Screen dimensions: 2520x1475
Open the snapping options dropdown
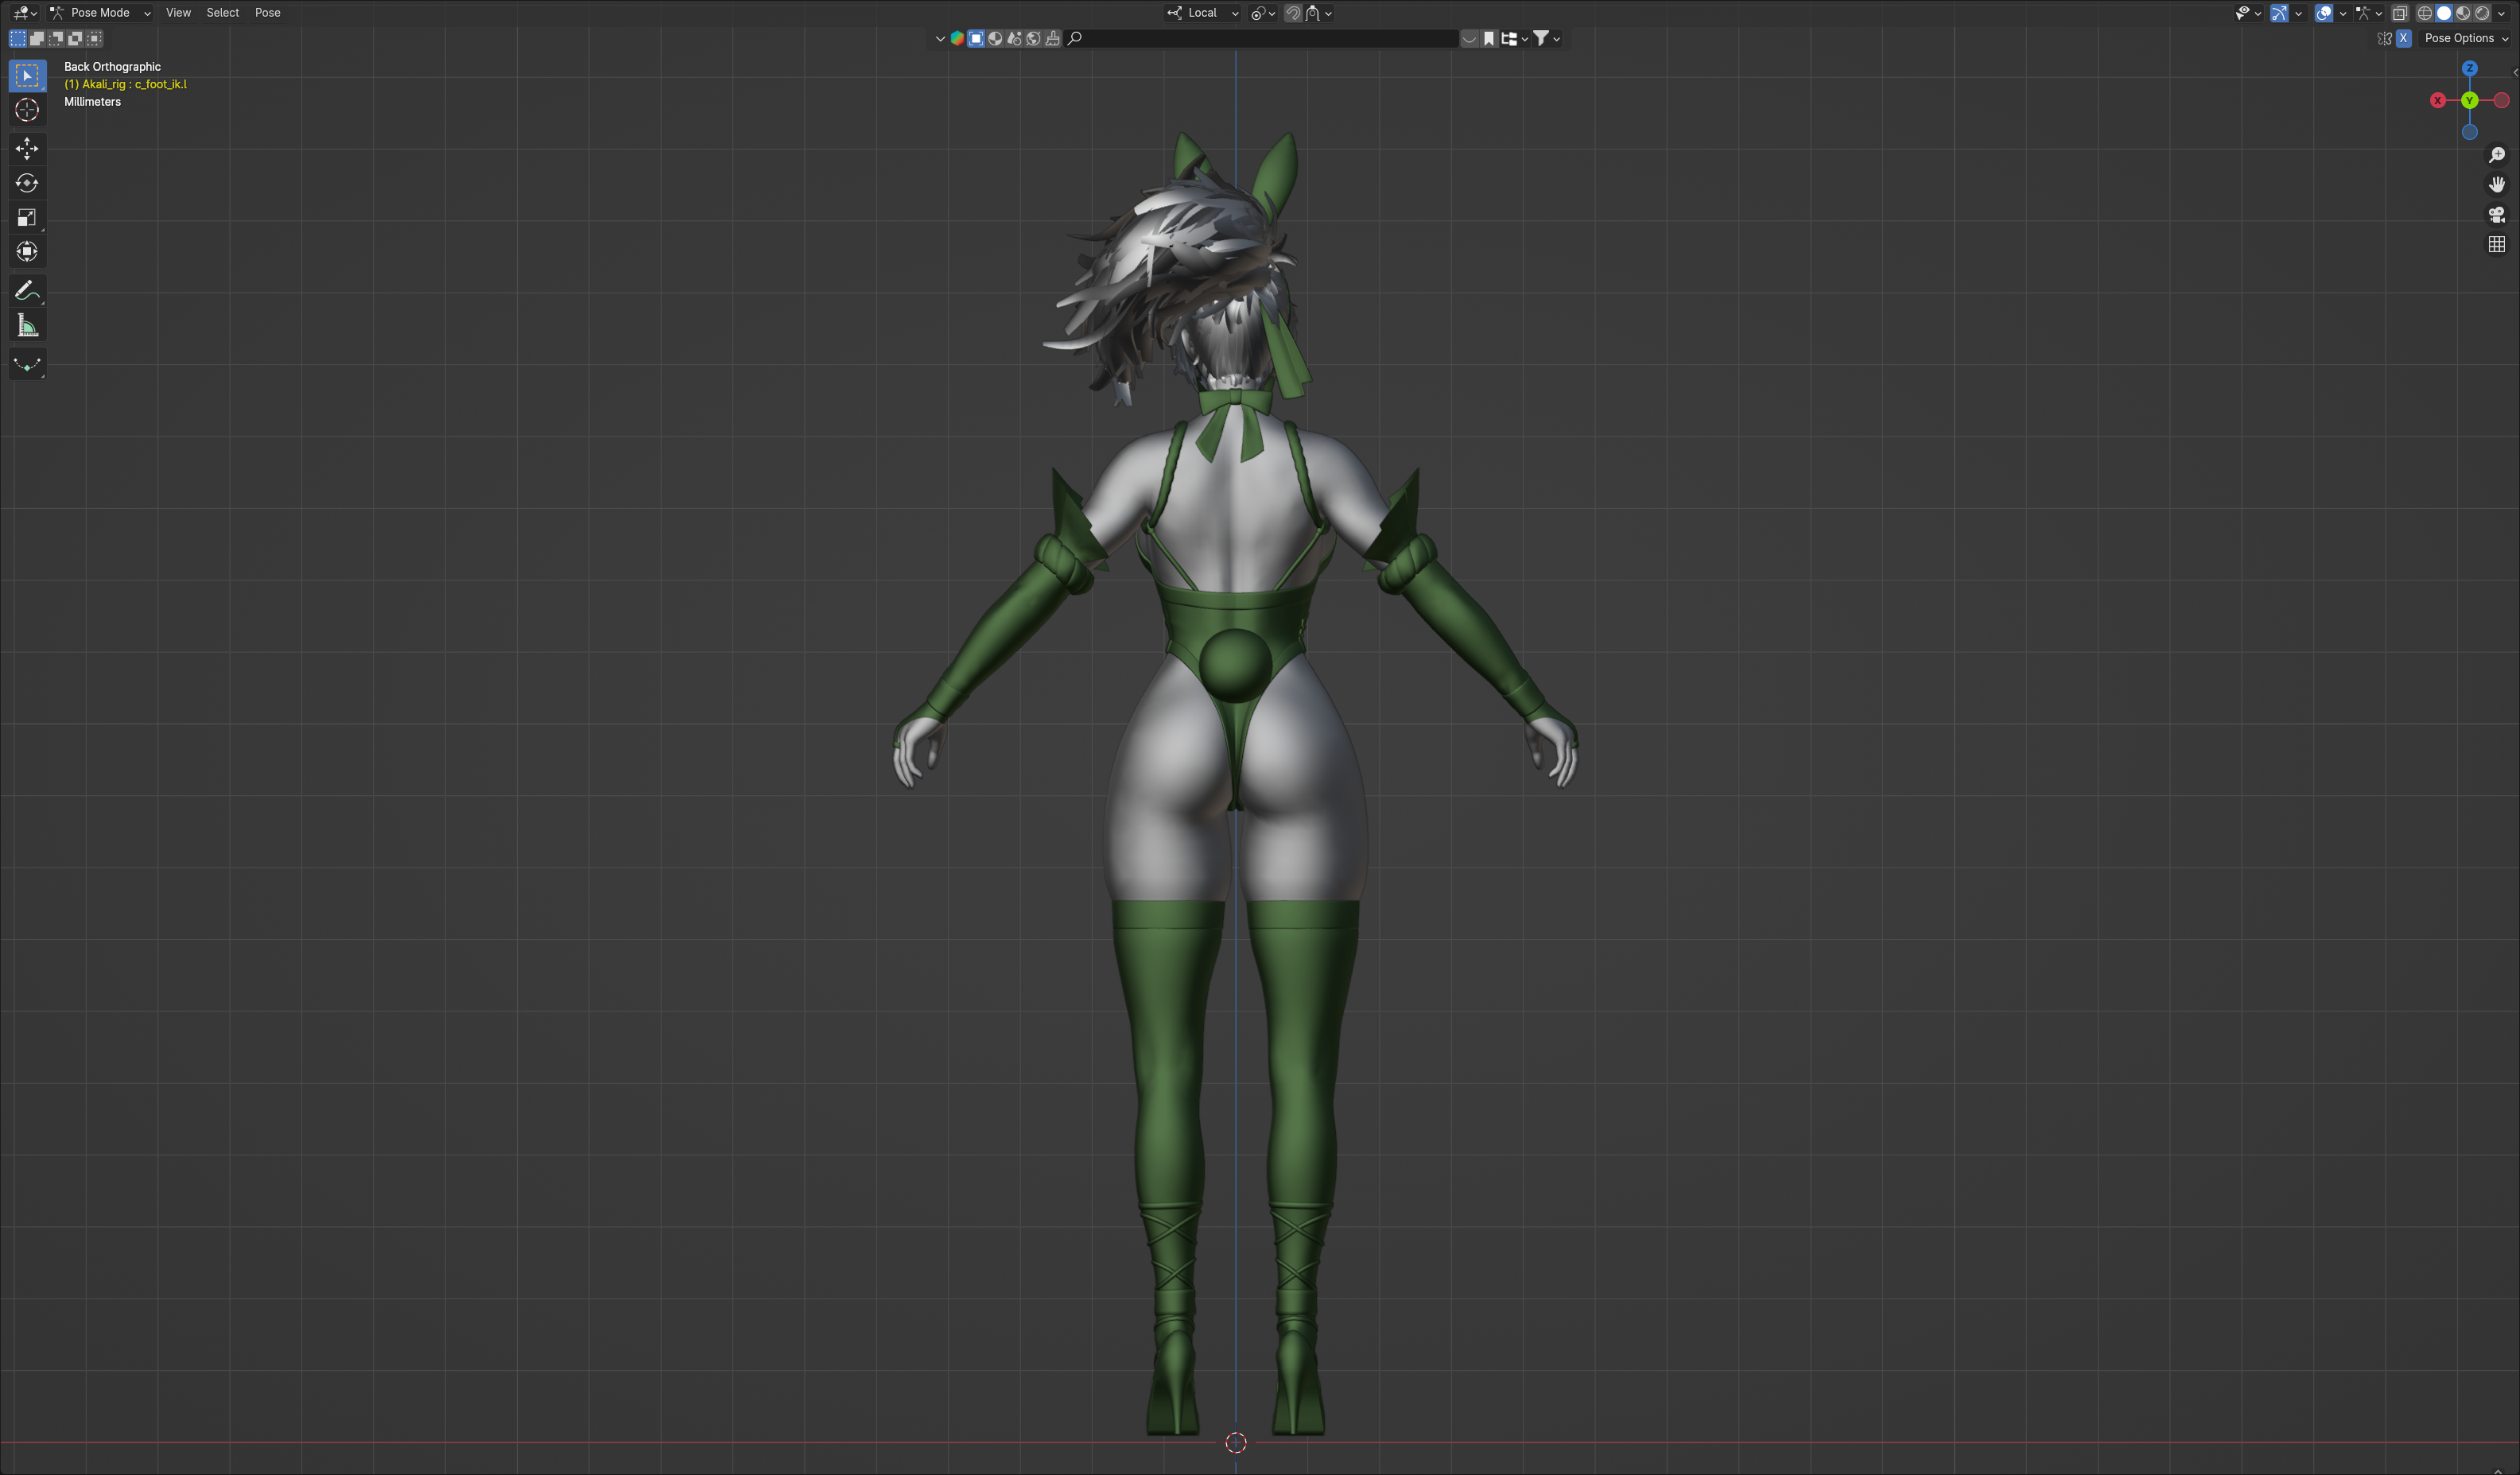click(1319, 13)
